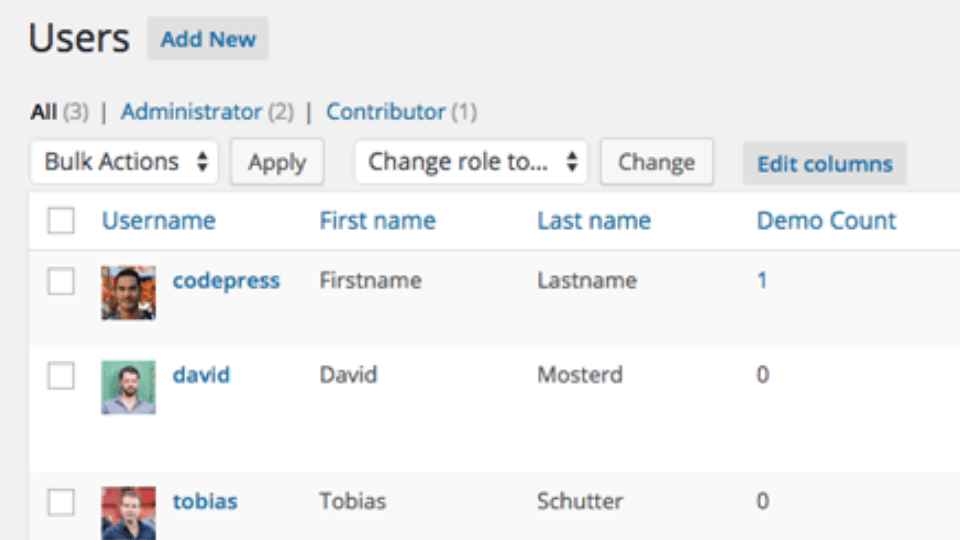Image resolution: width=960 pixels, height=540 pixels.
Task: Sort by Demo Count column header
Action: [827, 220]
